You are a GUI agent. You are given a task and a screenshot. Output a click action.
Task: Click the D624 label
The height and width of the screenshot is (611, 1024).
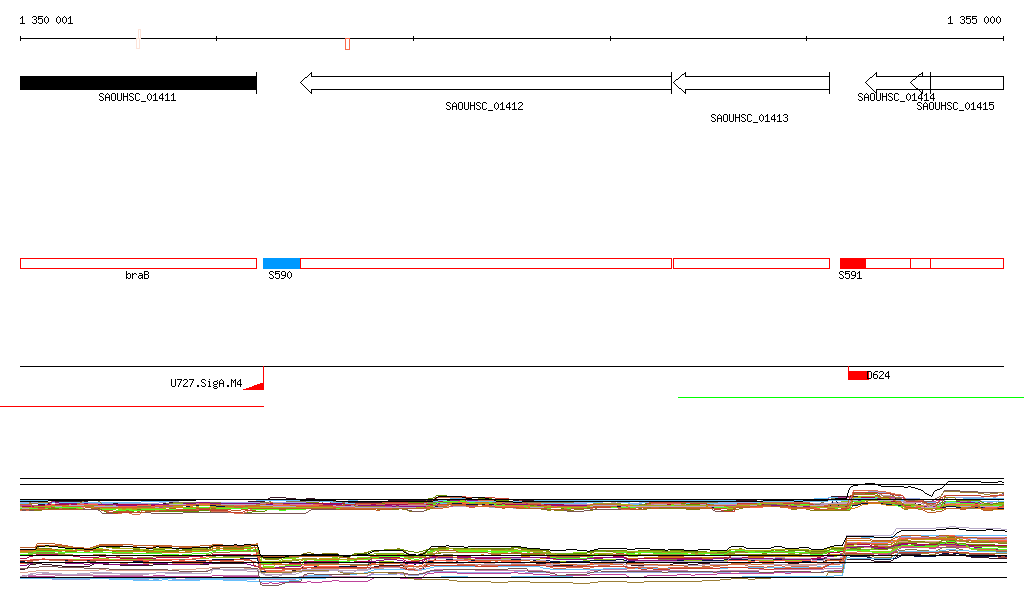pos(878,375)
